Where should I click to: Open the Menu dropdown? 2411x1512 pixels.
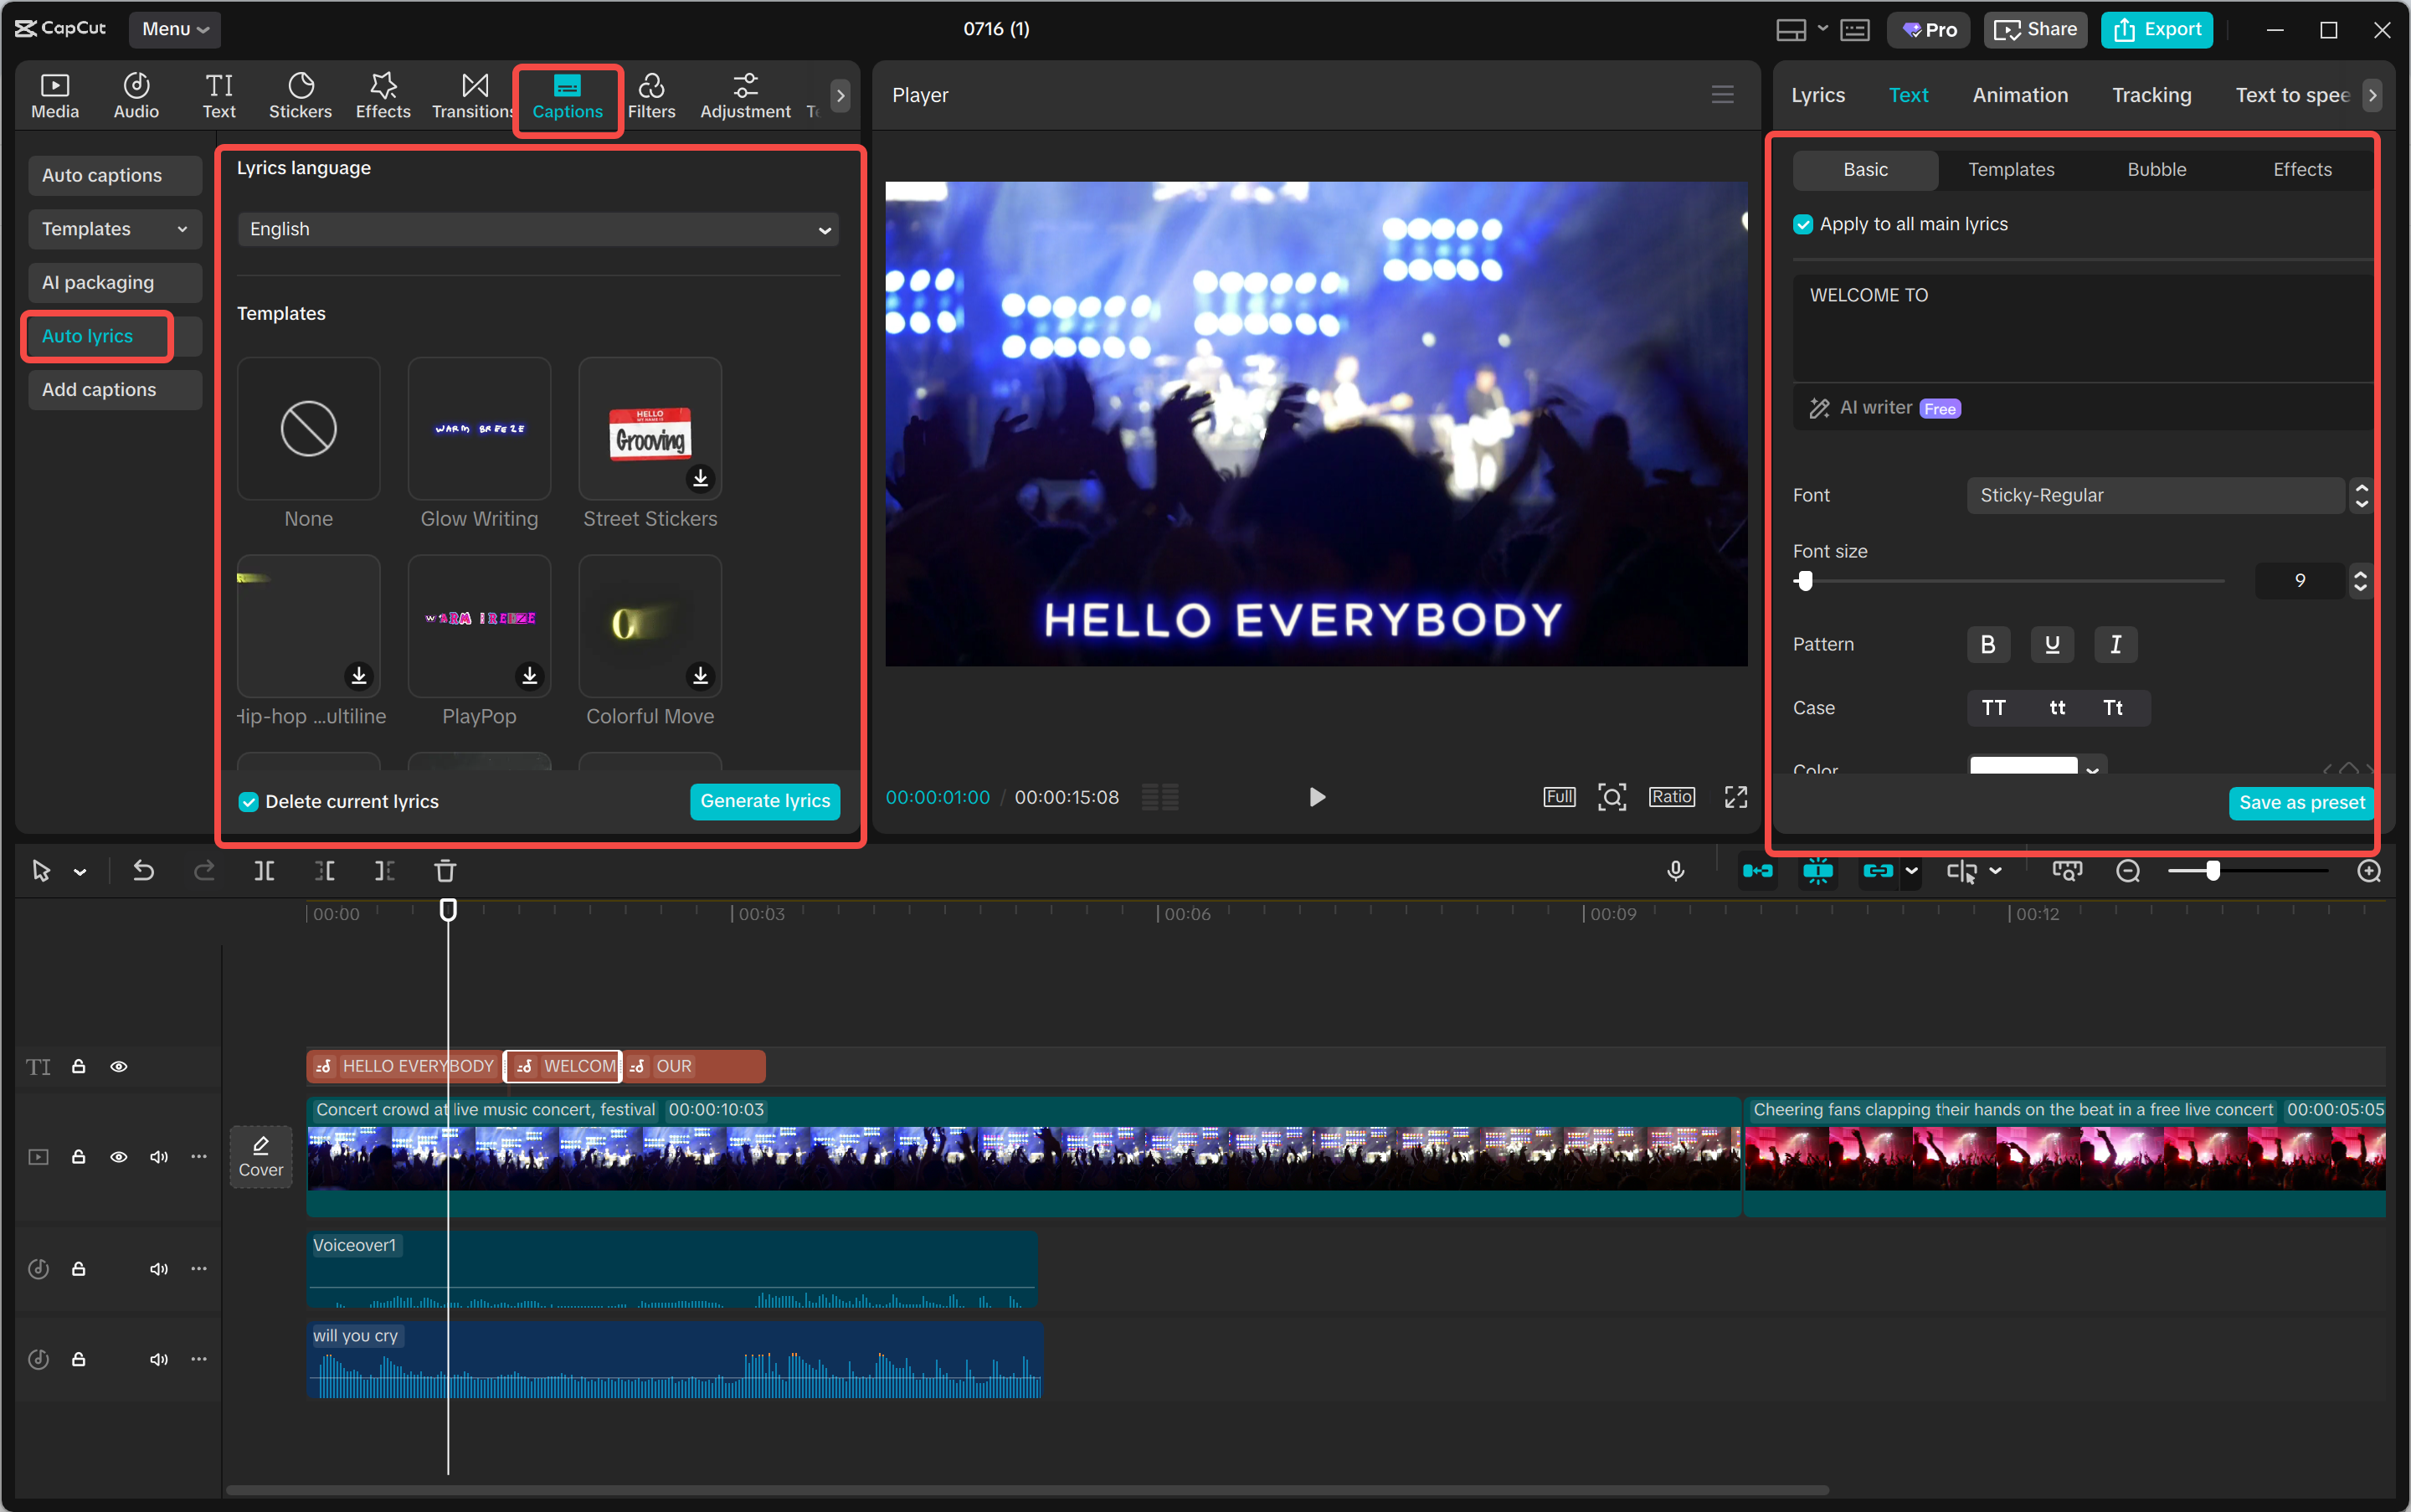pos(175,29)
